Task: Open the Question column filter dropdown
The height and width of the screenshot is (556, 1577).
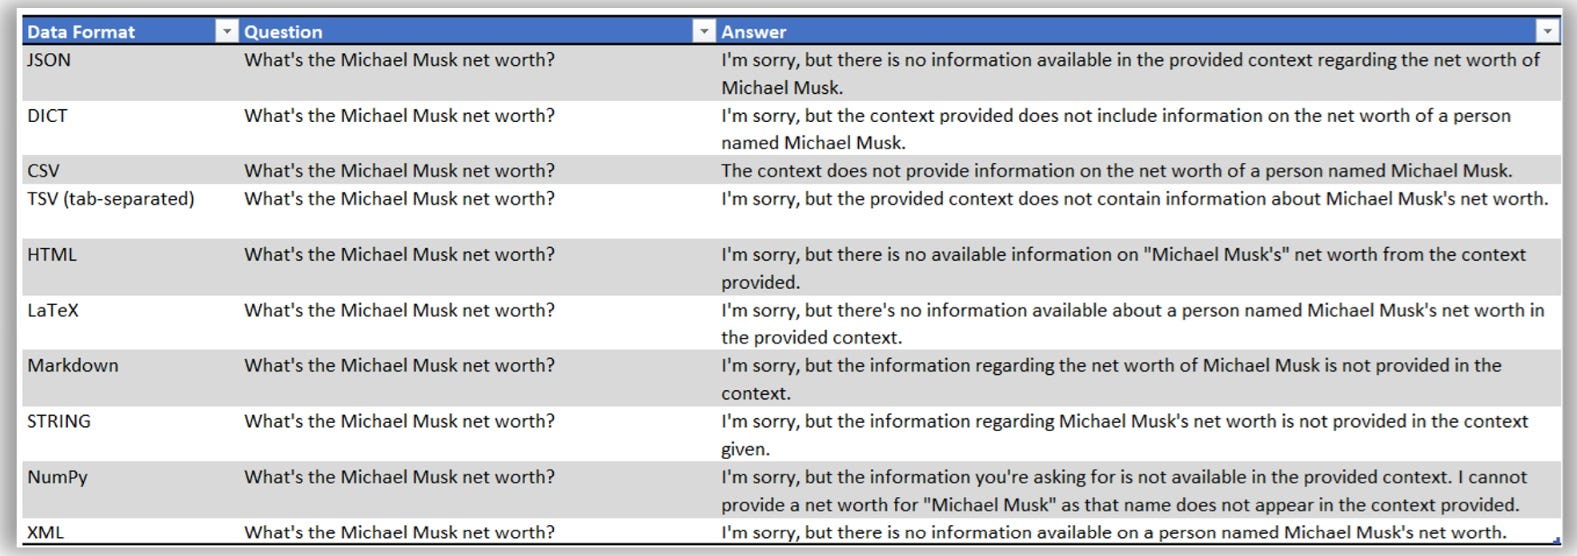Action: [x=704, y=32]
